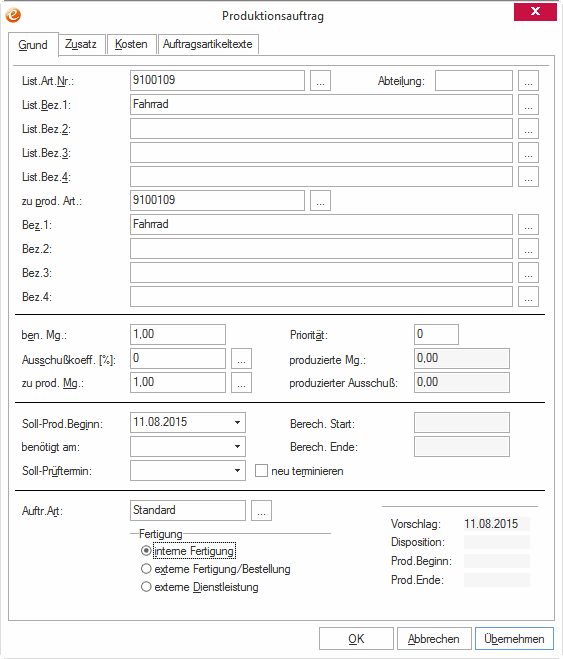Click the empty List.Bez.4 field

(x=321, y=177)
